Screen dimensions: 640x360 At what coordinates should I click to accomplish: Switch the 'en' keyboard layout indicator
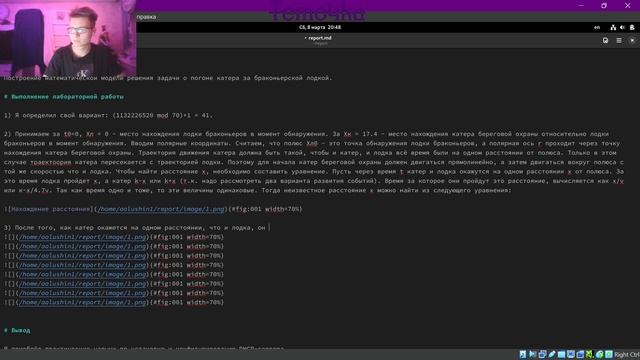pyautogui.click(x=597, y=27)
